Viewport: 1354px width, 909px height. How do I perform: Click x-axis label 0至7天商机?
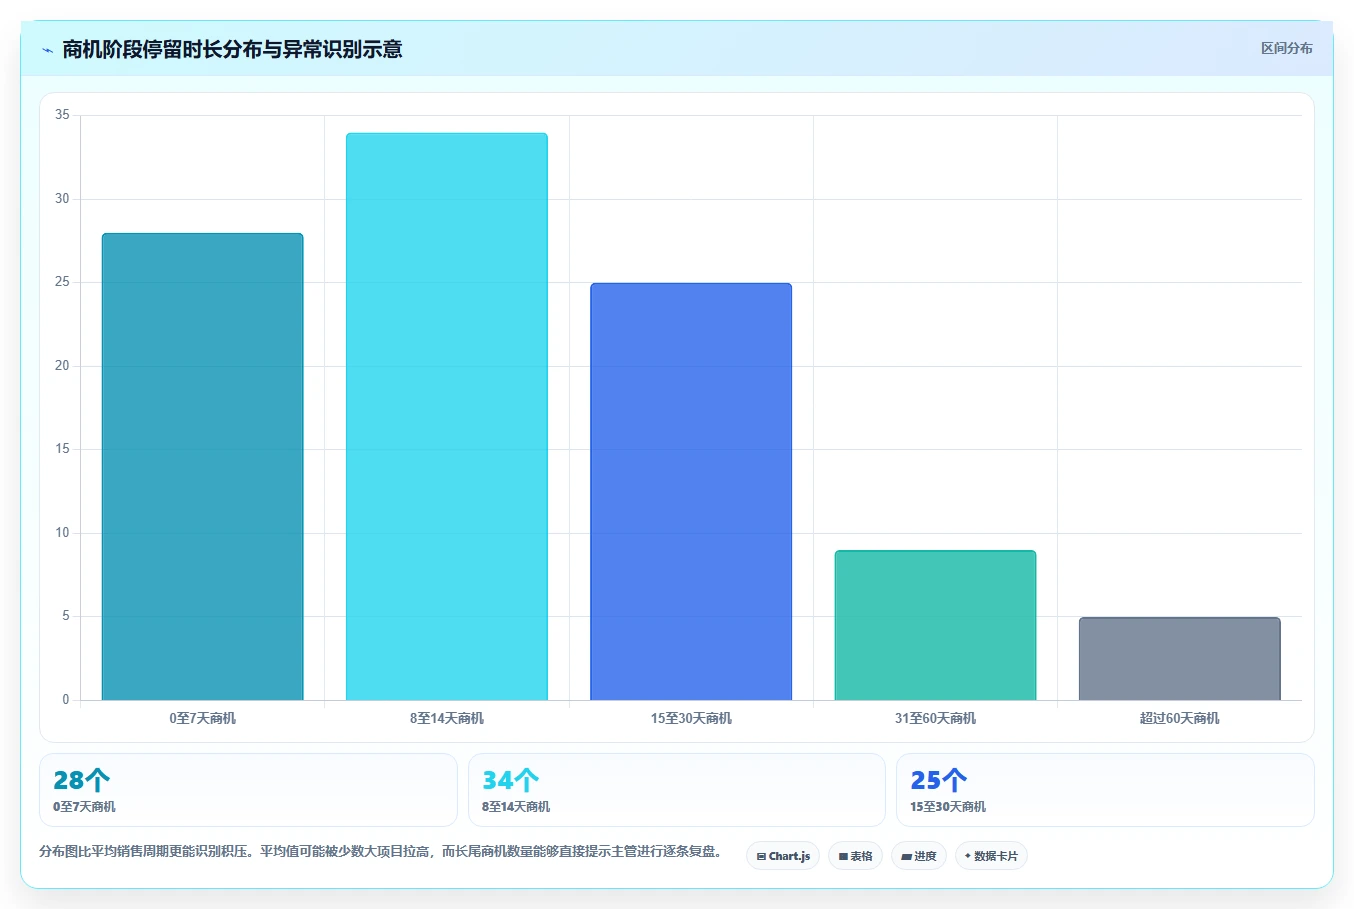(x=202, y=718)
